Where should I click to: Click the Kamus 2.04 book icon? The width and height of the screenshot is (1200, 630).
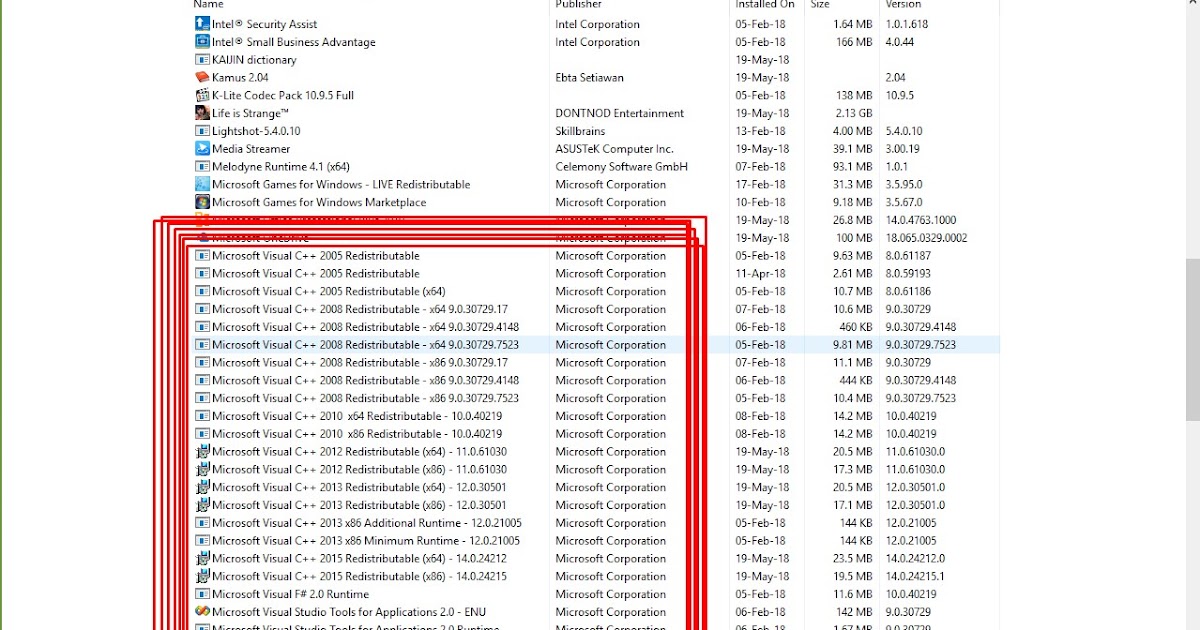pos(202,77)
